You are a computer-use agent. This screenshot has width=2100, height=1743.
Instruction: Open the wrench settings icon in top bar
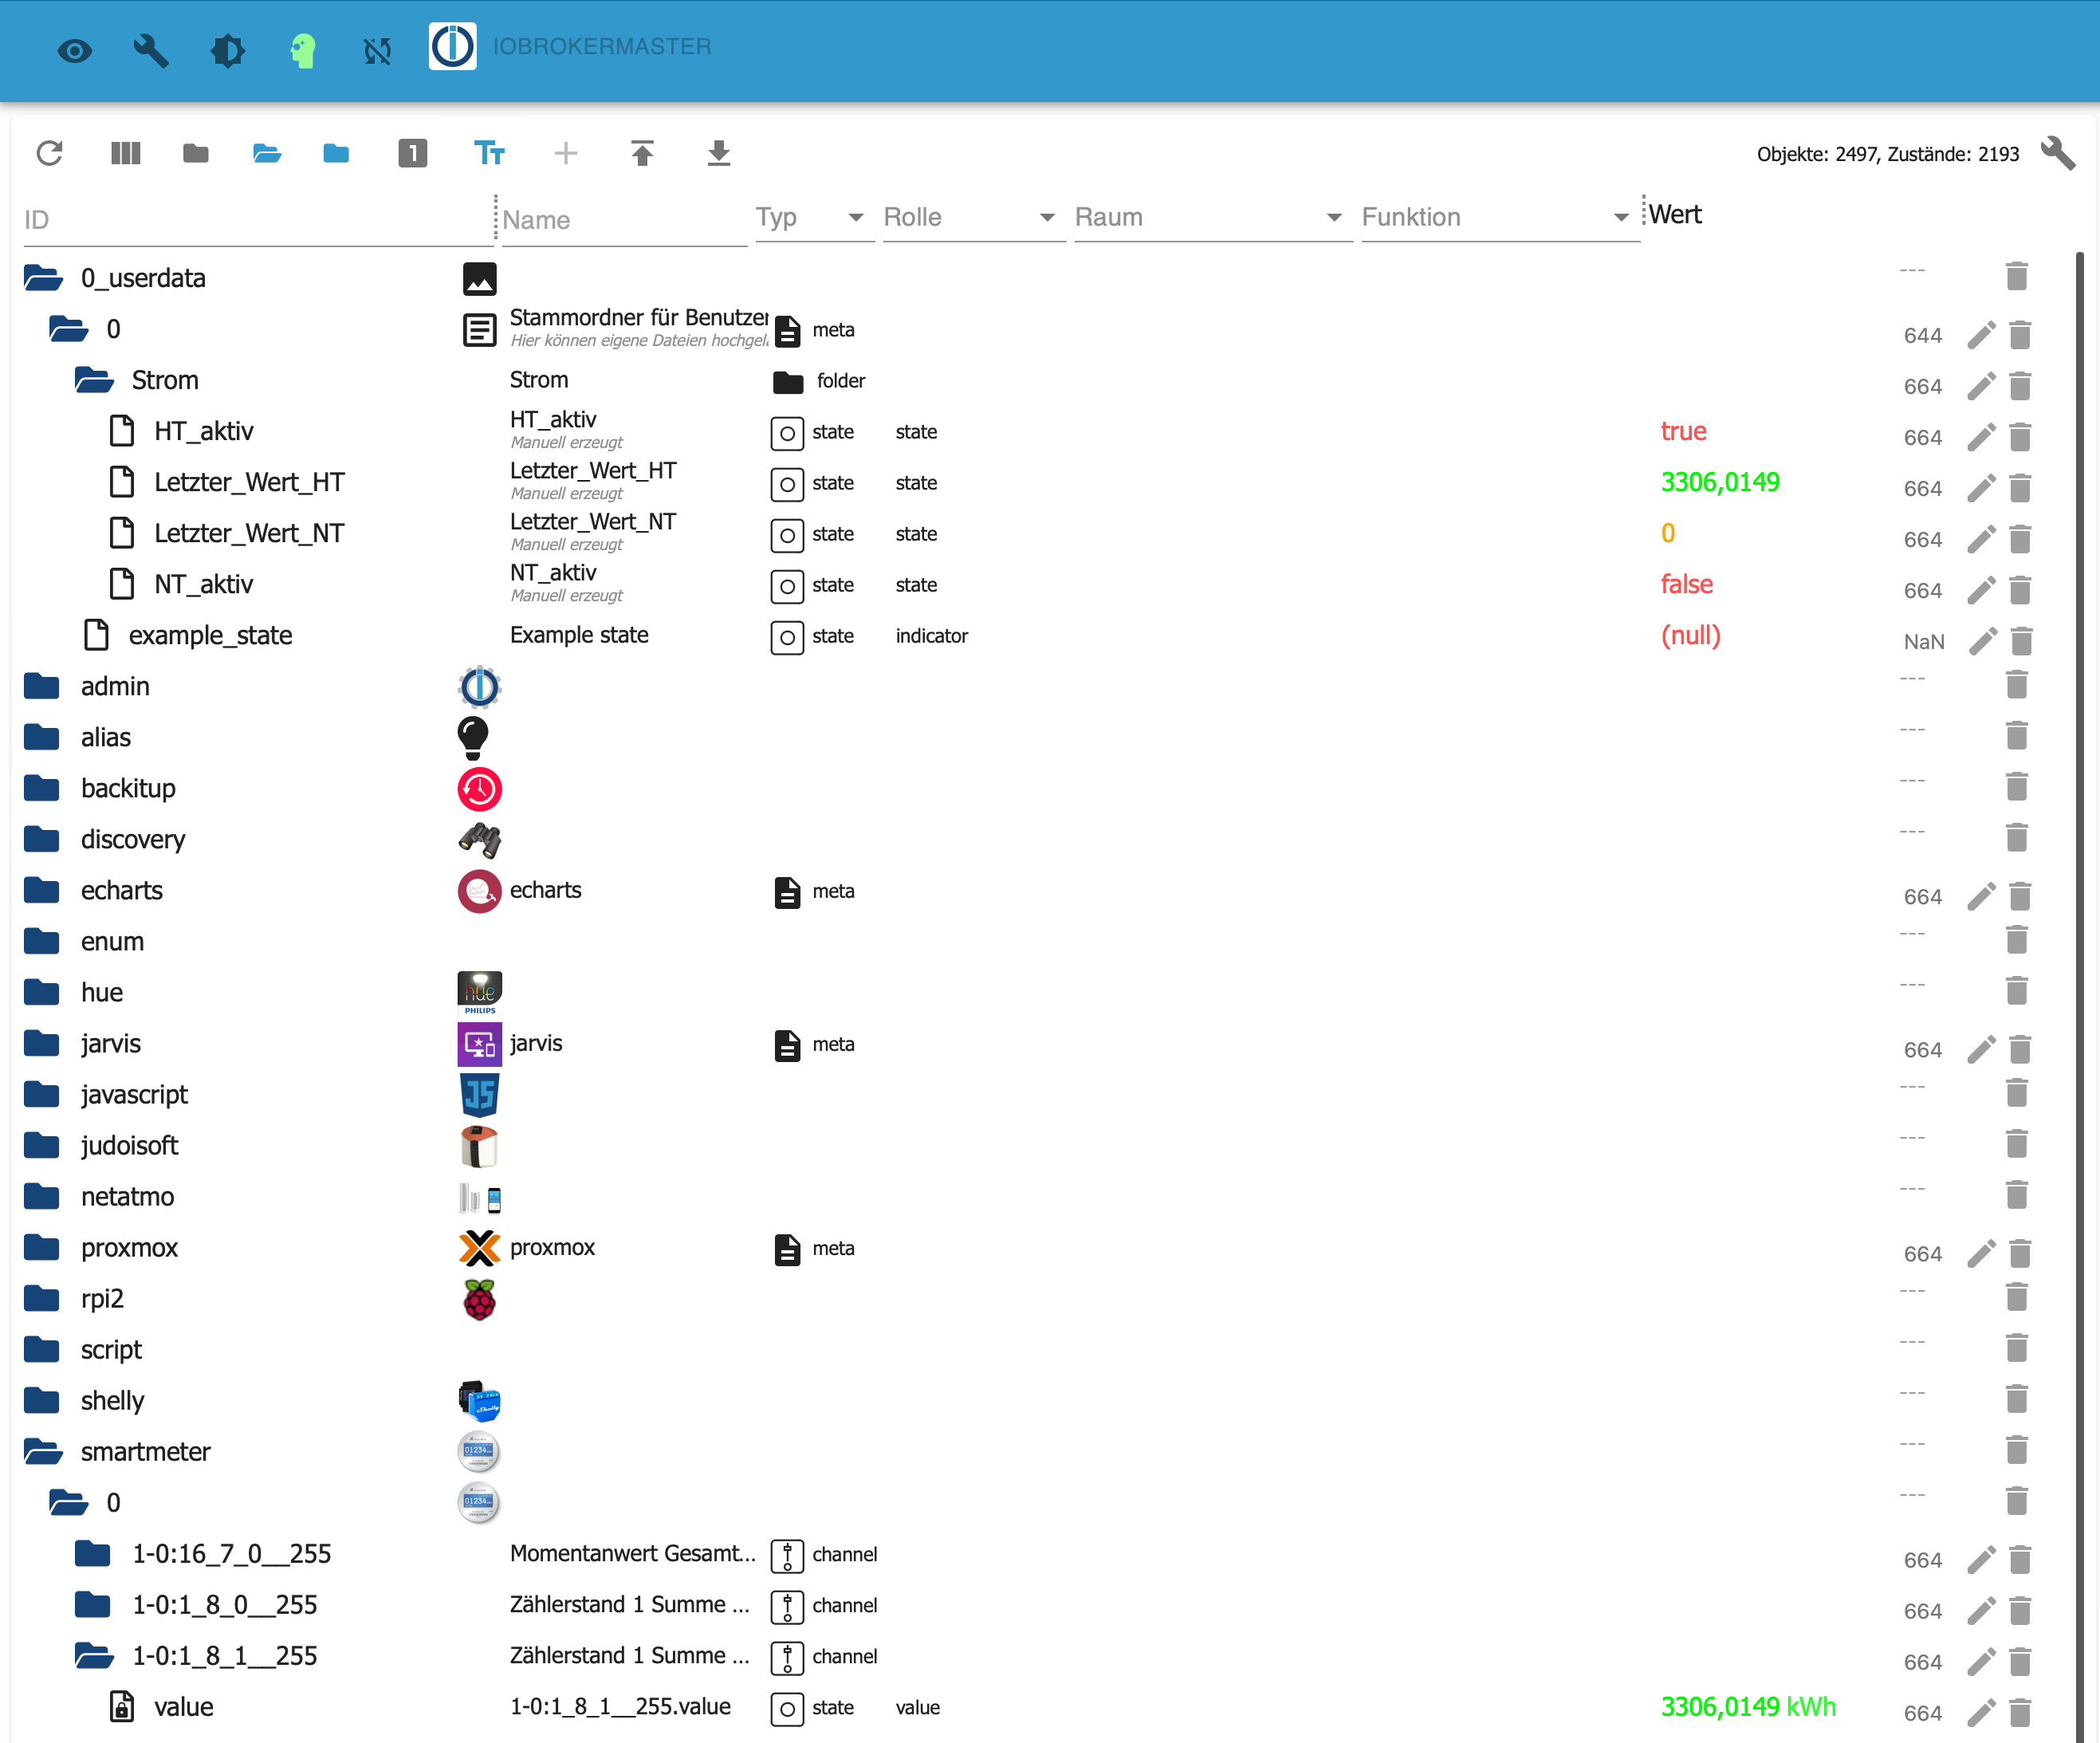(x=151, y=49)
